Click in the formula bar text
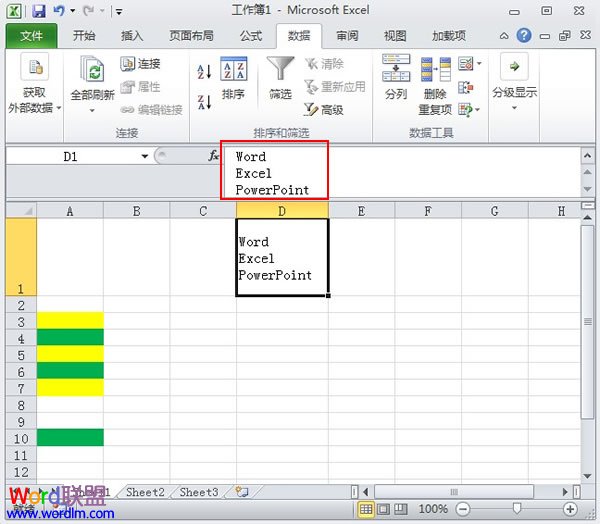600x524 pixels. 272,173
